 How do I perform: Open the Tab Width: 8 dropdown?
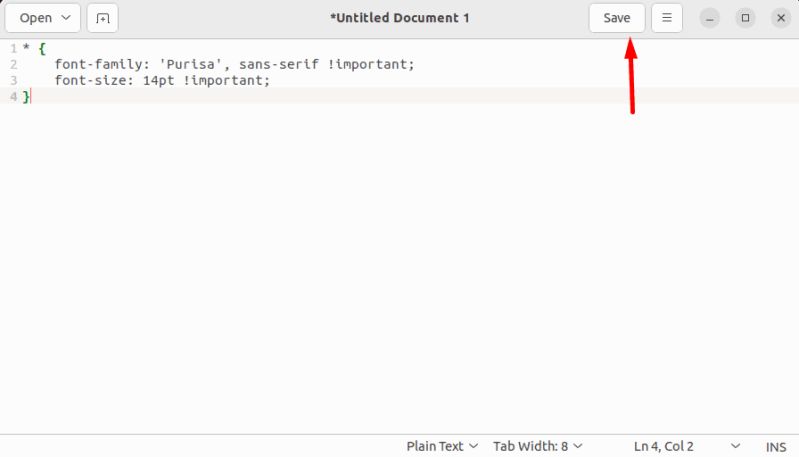(x=537, y=446)
